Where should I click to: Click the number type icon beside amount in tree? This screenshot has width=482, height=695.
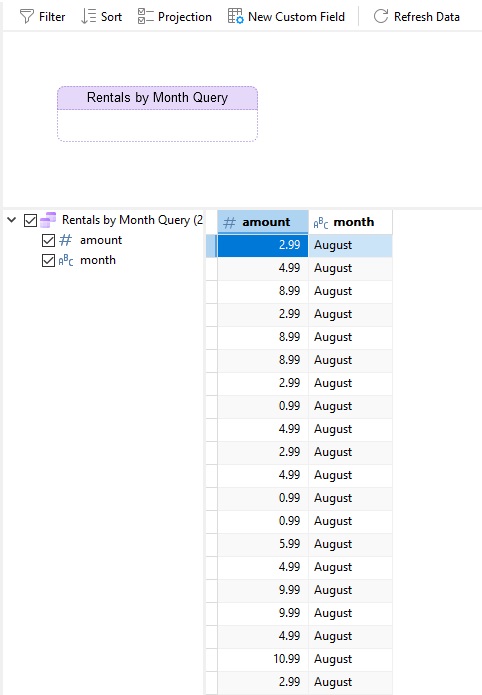click(x=66, y=240)
